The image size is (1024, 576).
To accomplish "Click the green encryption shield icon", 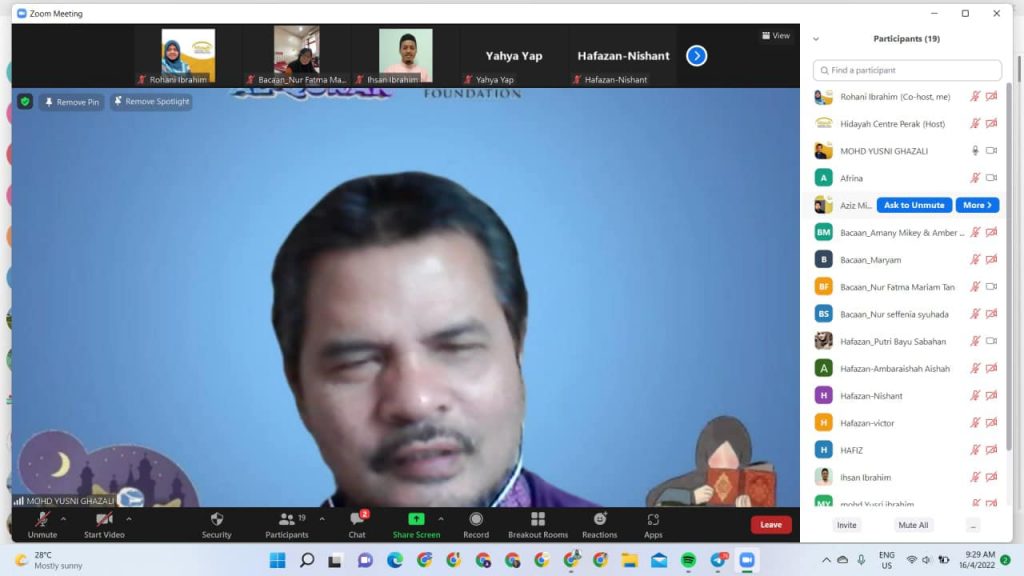I will point(25,102).
